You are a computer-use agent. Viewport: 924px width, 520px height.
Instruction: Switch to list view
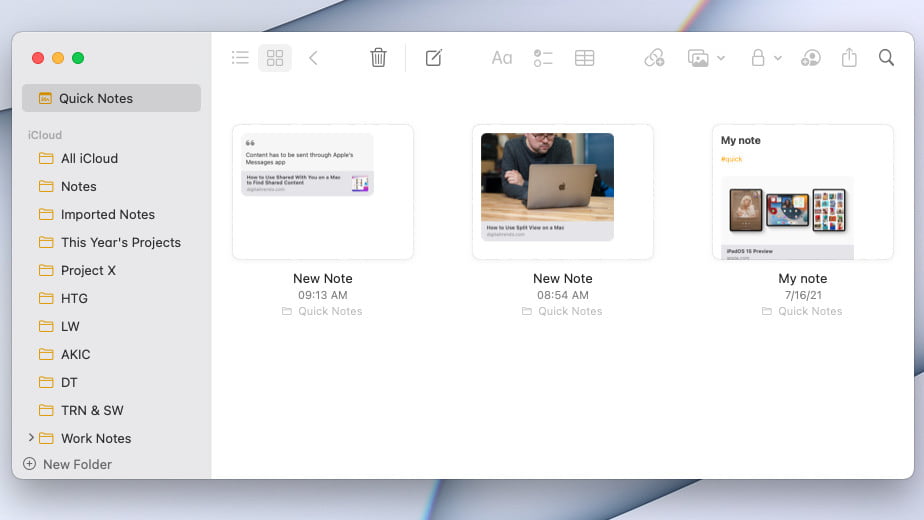(240, 58)
